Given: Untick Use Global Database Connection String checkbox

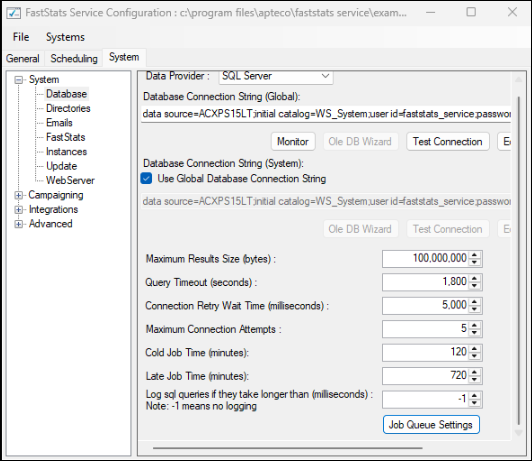Looking at the screenshot, I should click(x=146, y=178).
